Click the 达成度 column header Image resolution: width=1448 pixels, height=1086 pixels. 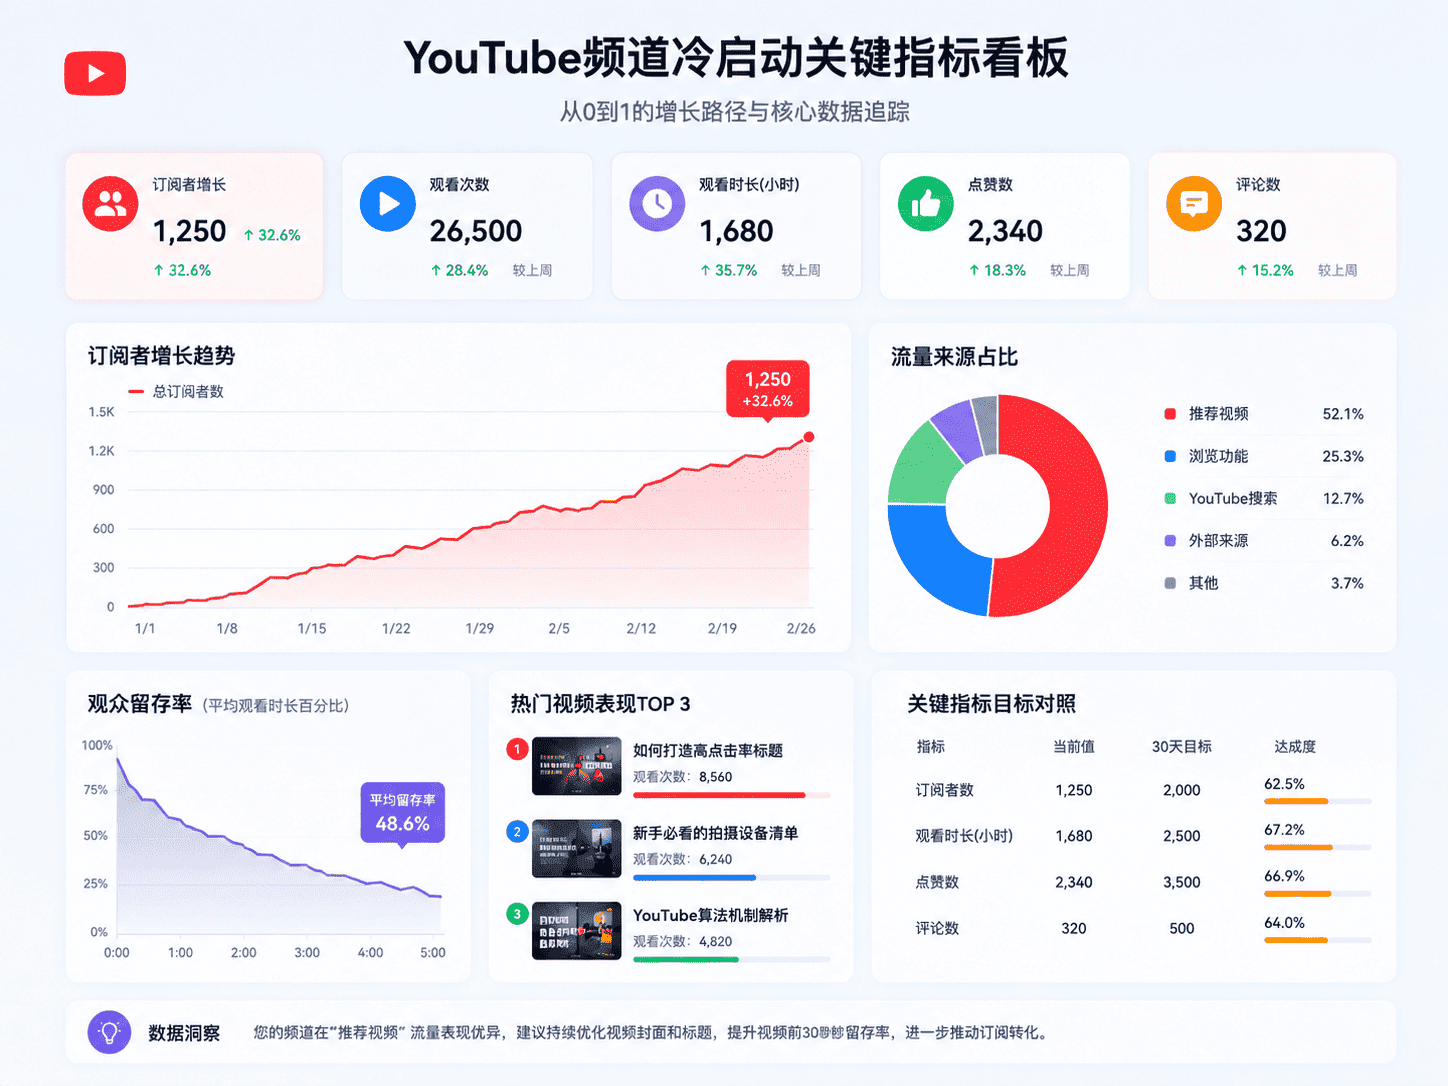pos(1295,747)
